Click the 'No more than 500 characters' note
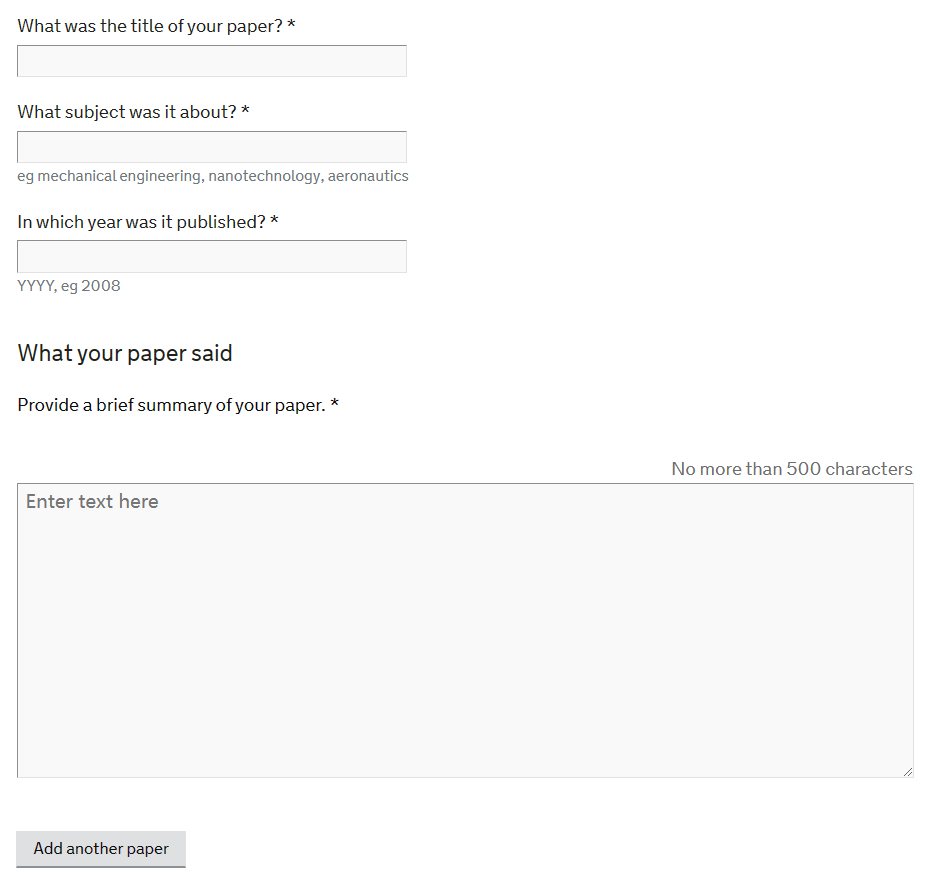The height and width of the screenshot is (880, 938). (x=792, y=468)
